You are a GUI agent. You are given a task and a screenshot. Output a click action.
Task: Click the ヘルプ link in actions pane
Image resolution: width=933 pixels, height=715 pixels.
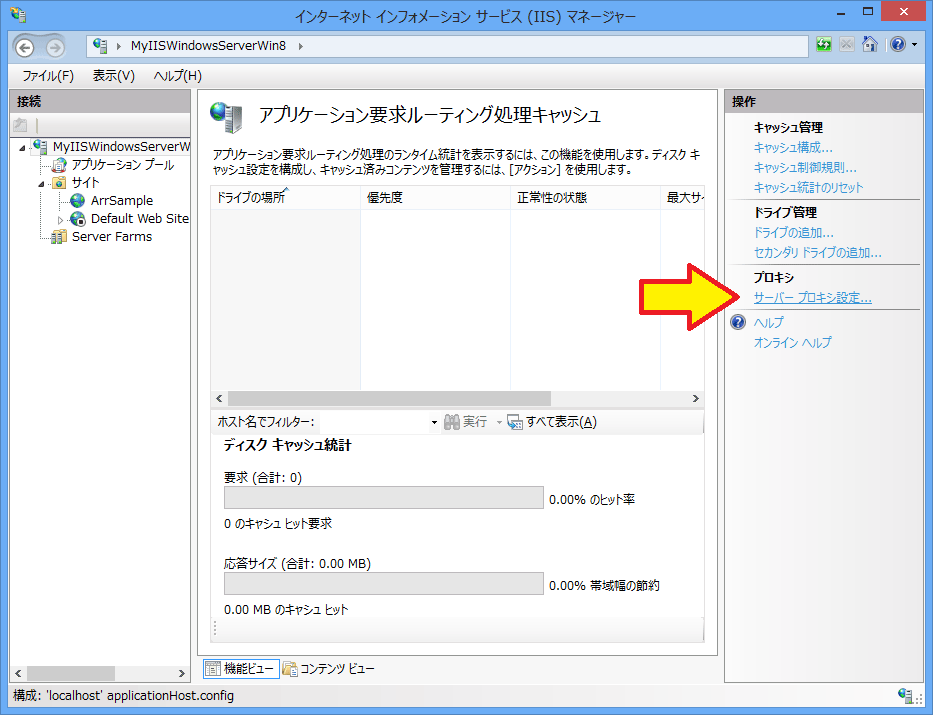[769, 322]
